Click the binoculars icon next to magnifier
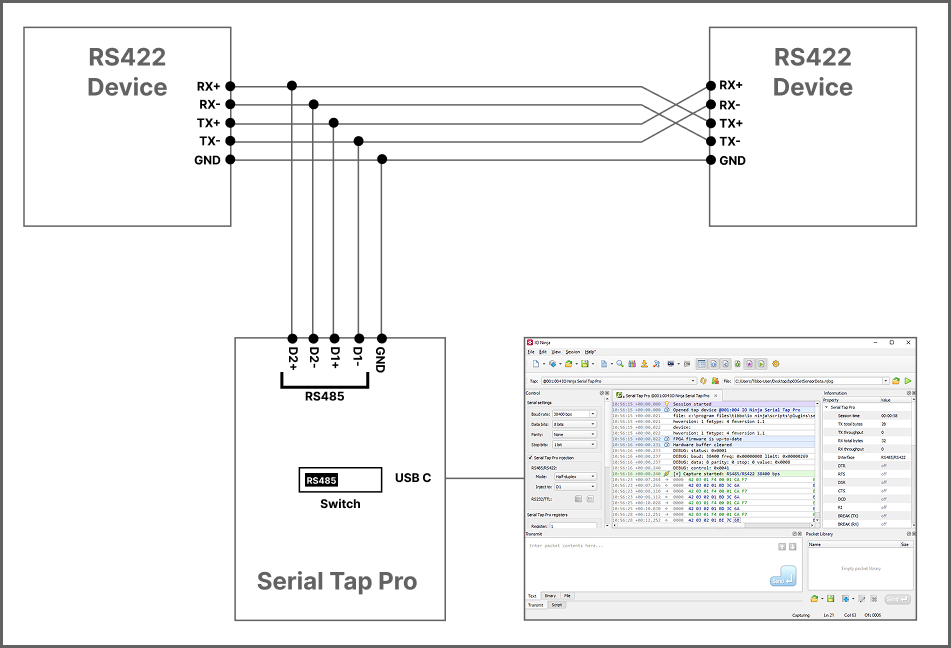Viewport: 951px width, 648px height. (x=632, y=363)
